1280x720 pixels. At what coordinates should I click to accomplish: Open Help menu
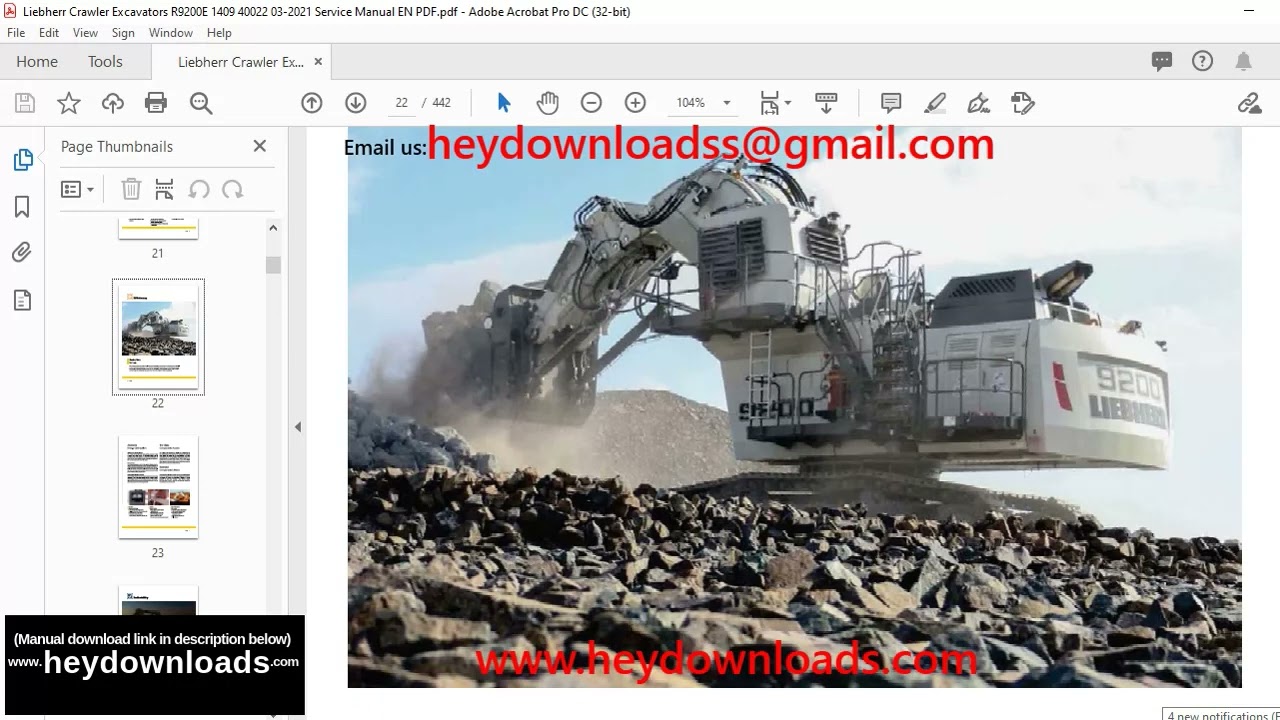[x=219, y=33]
